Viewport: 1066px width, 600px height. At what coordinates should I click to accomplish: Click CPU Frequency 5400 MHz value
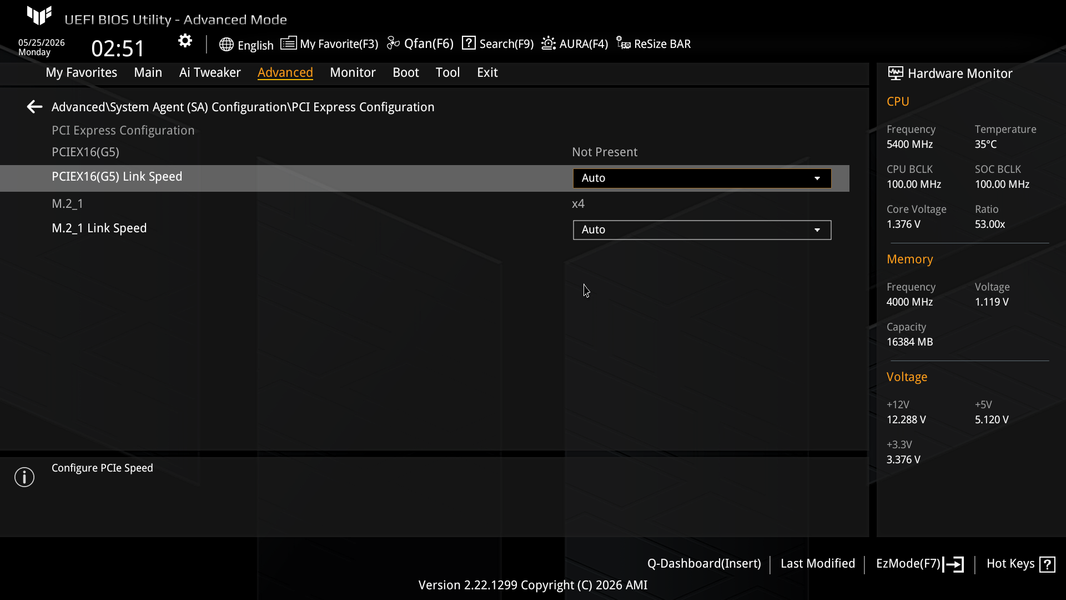coord(910,144)
